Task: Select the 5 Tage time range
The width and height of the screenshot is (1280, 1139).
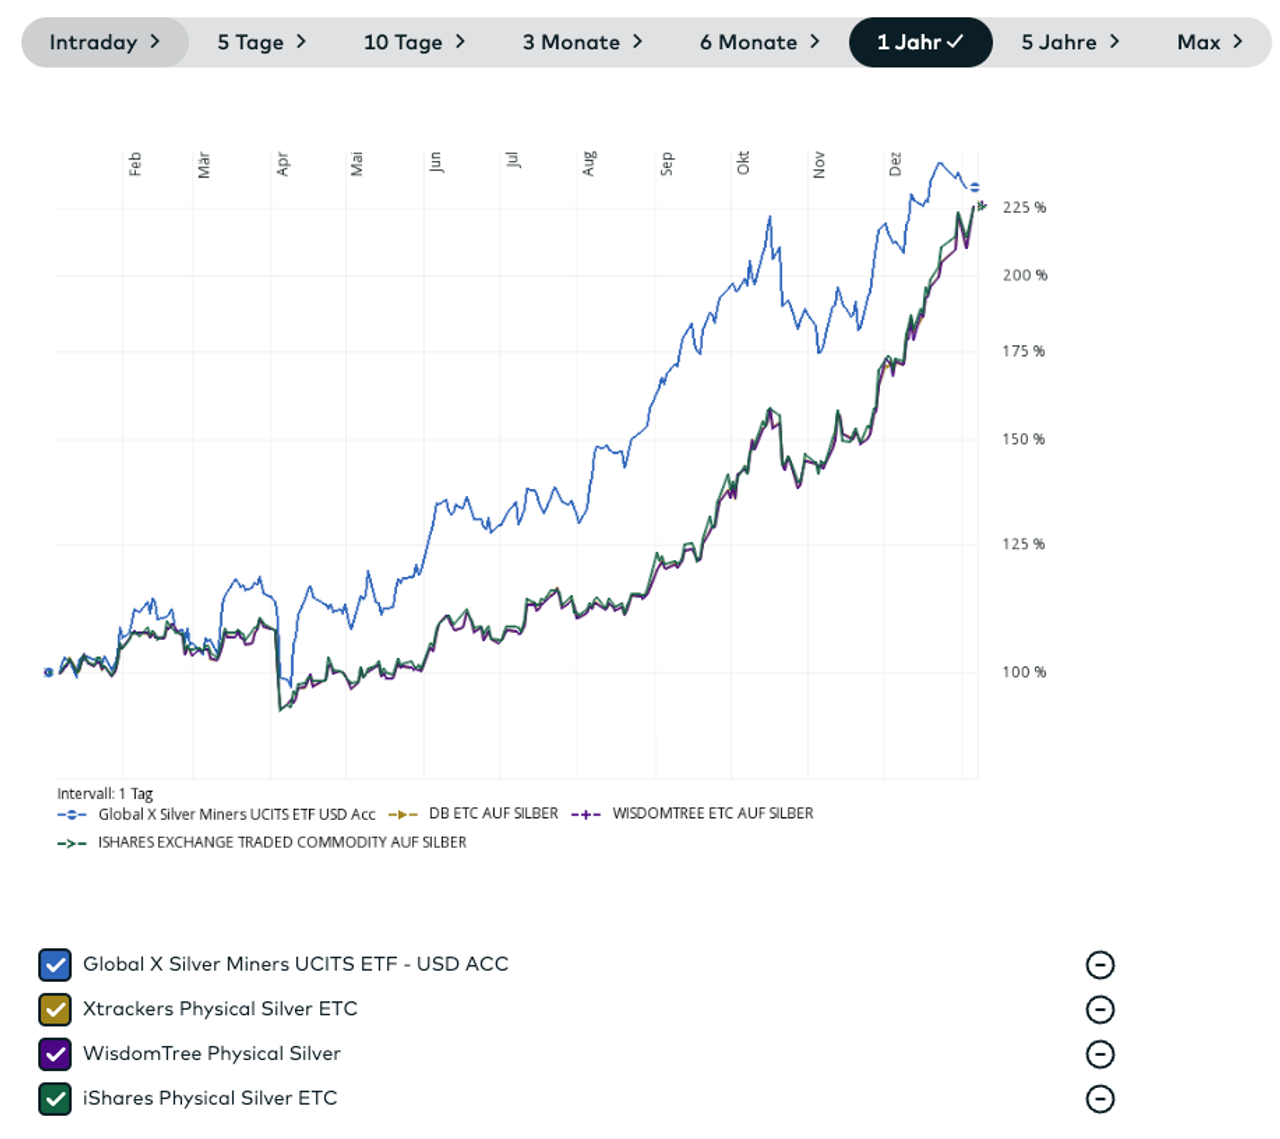Action: [261, 42]
